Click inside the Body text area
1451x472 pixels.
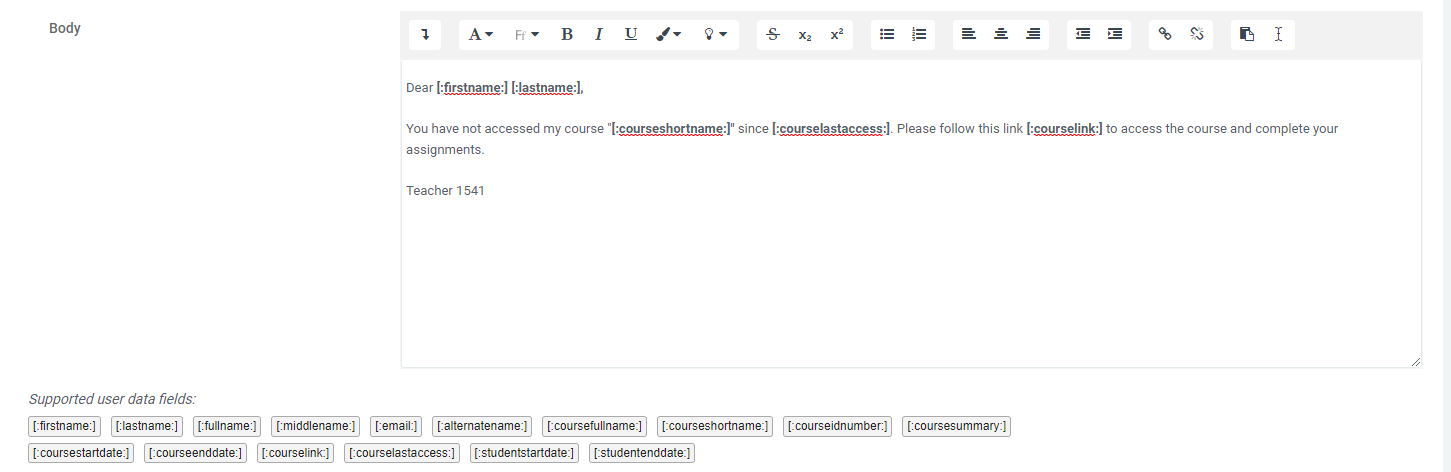click(910, 270)
